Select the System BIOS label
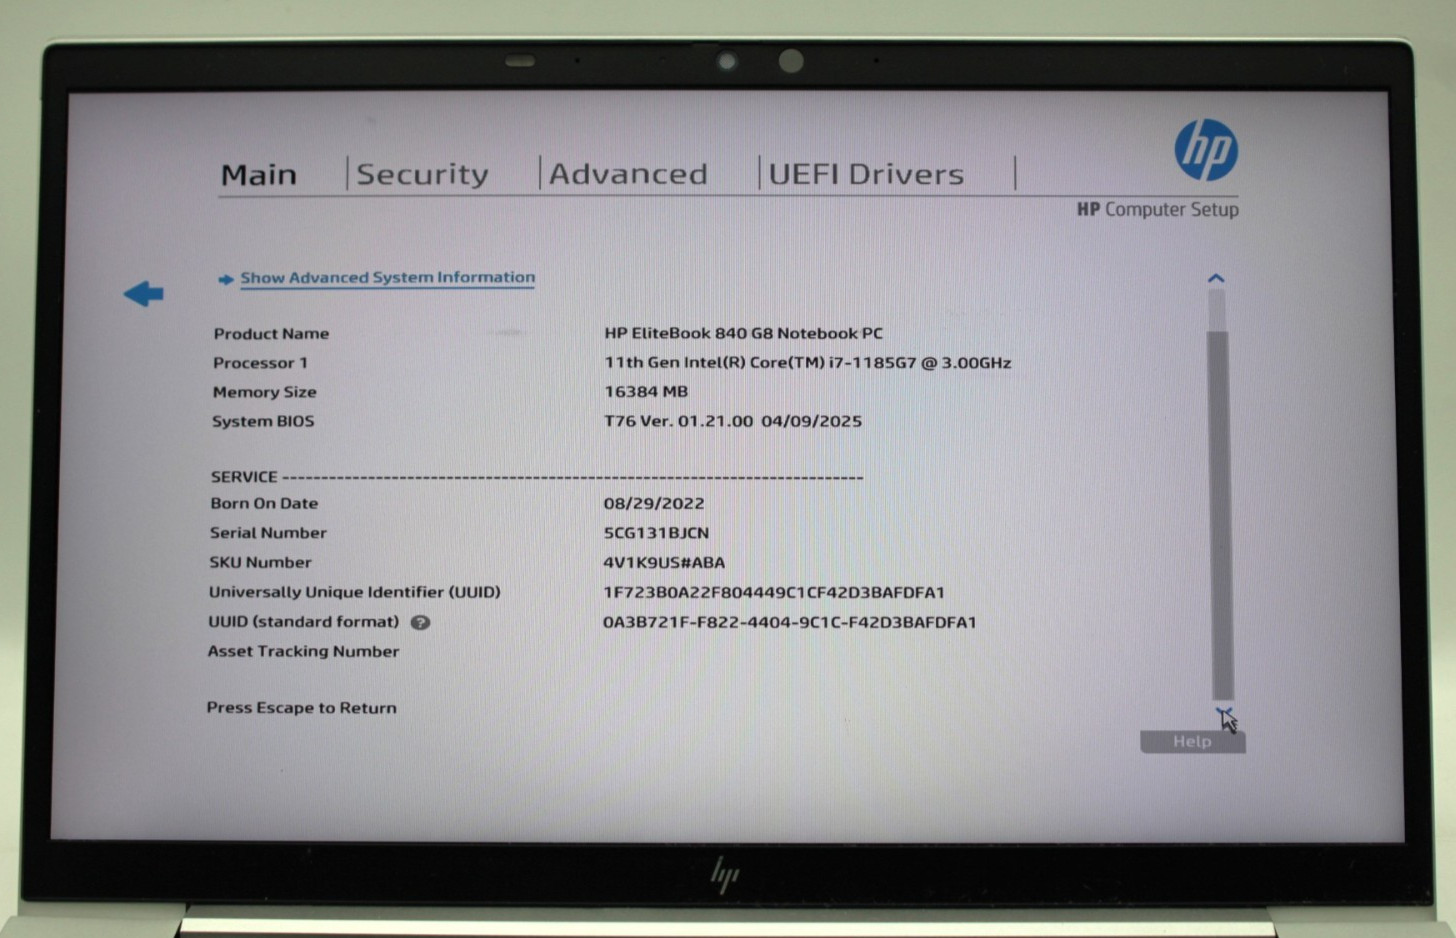Image resolution: width=1456 pixels, height=938 pixels. pos(263,421)
